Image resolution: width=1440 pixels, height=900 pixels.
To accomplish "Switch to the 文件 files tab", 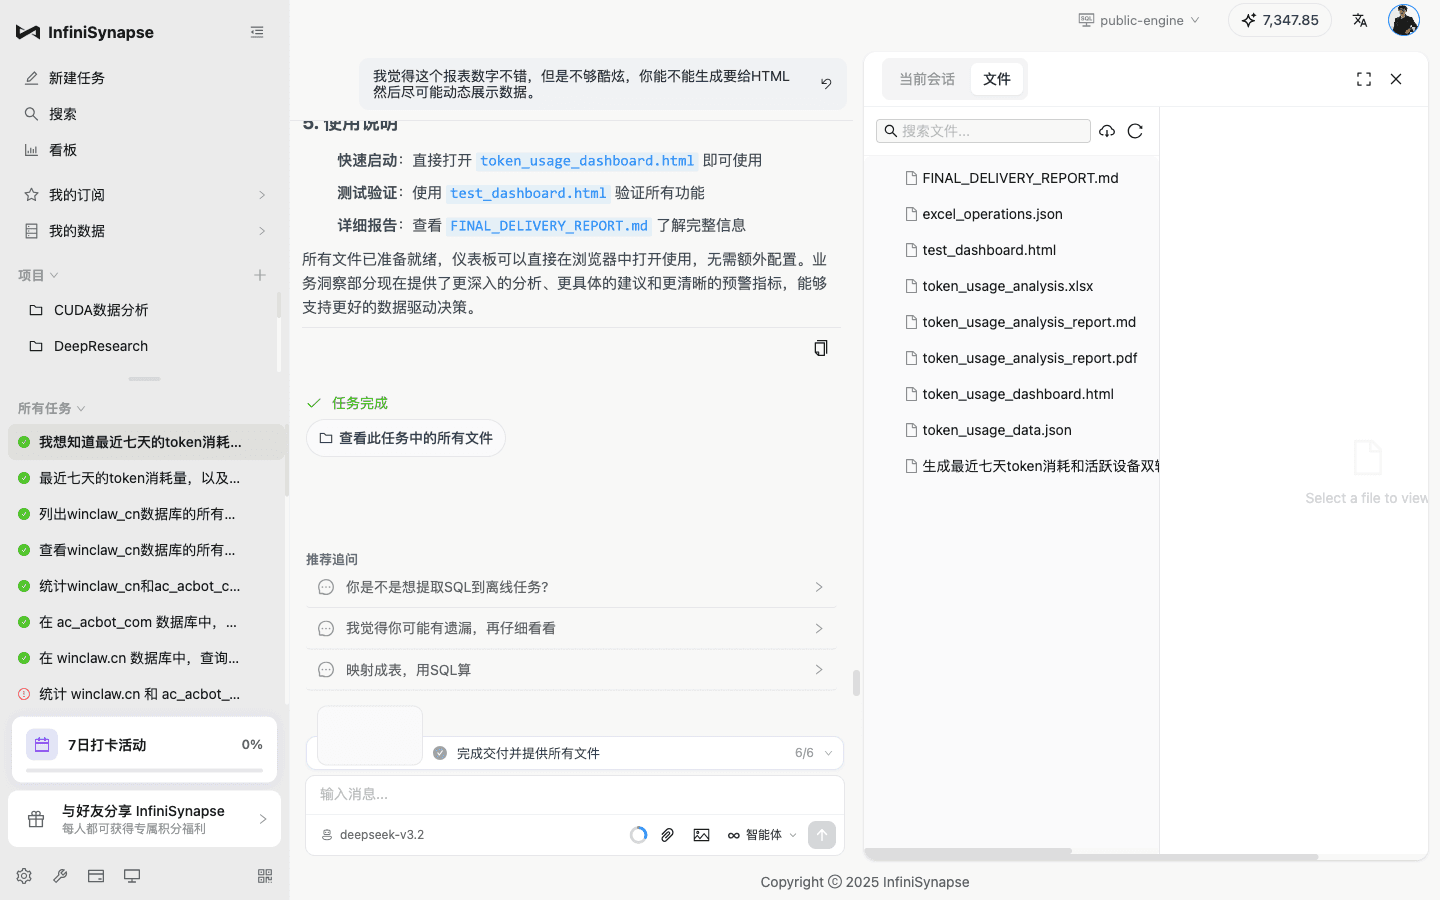I will (997, 78).
